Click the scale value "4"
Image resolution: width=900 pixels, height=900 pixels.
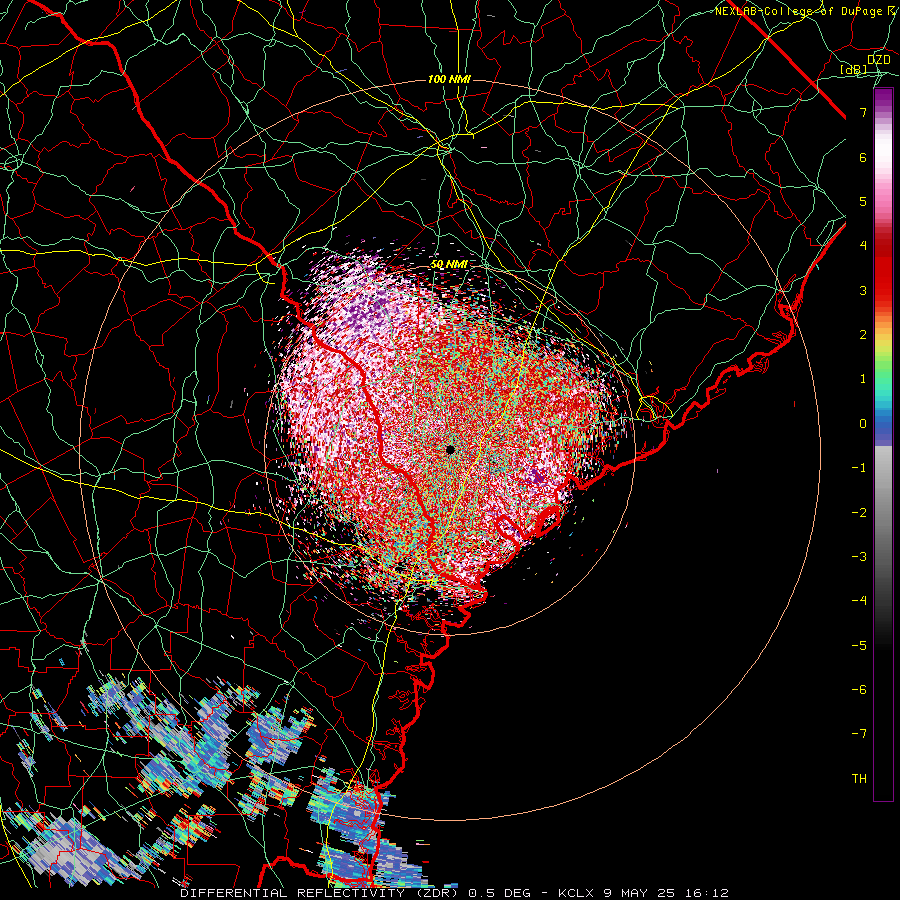tap(863, 246)
